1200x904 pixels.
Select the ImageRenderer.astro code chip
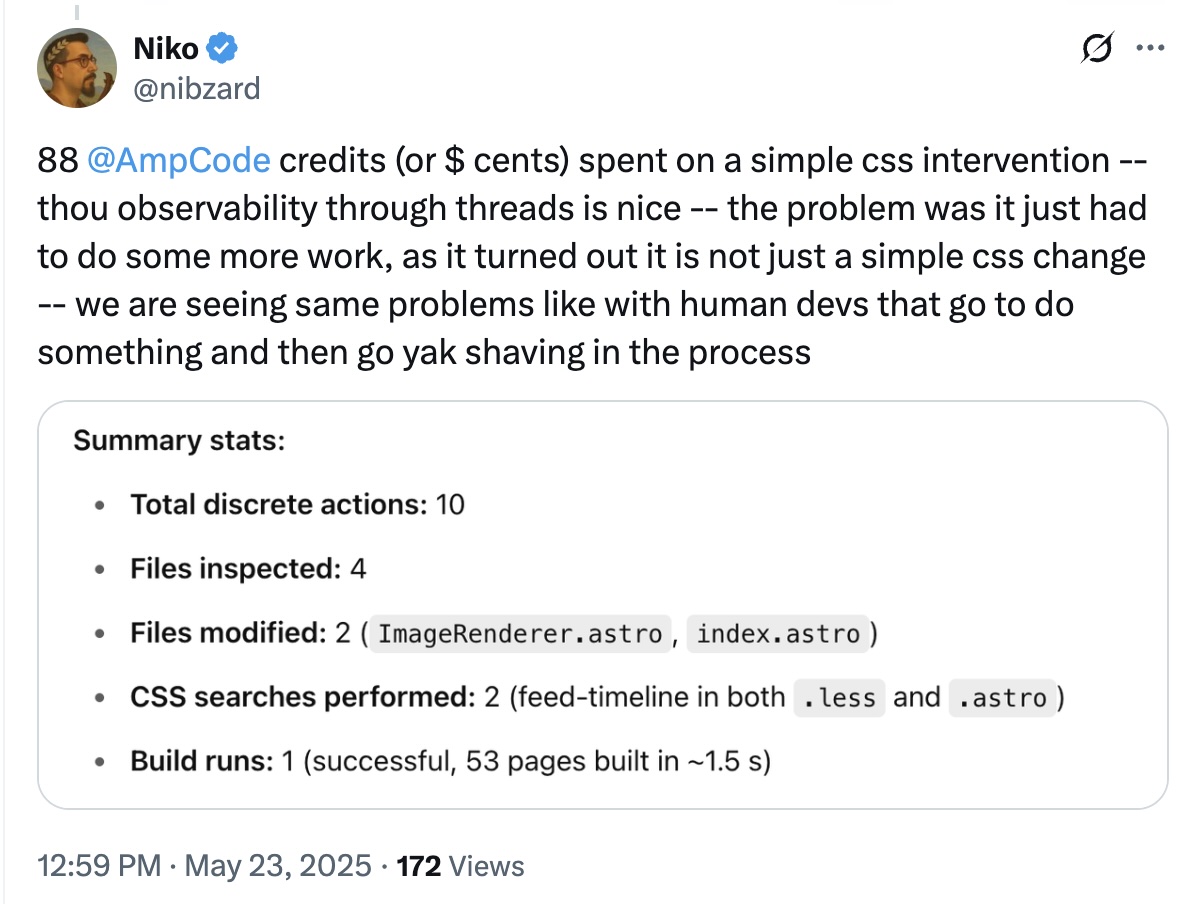click(518, 633)
